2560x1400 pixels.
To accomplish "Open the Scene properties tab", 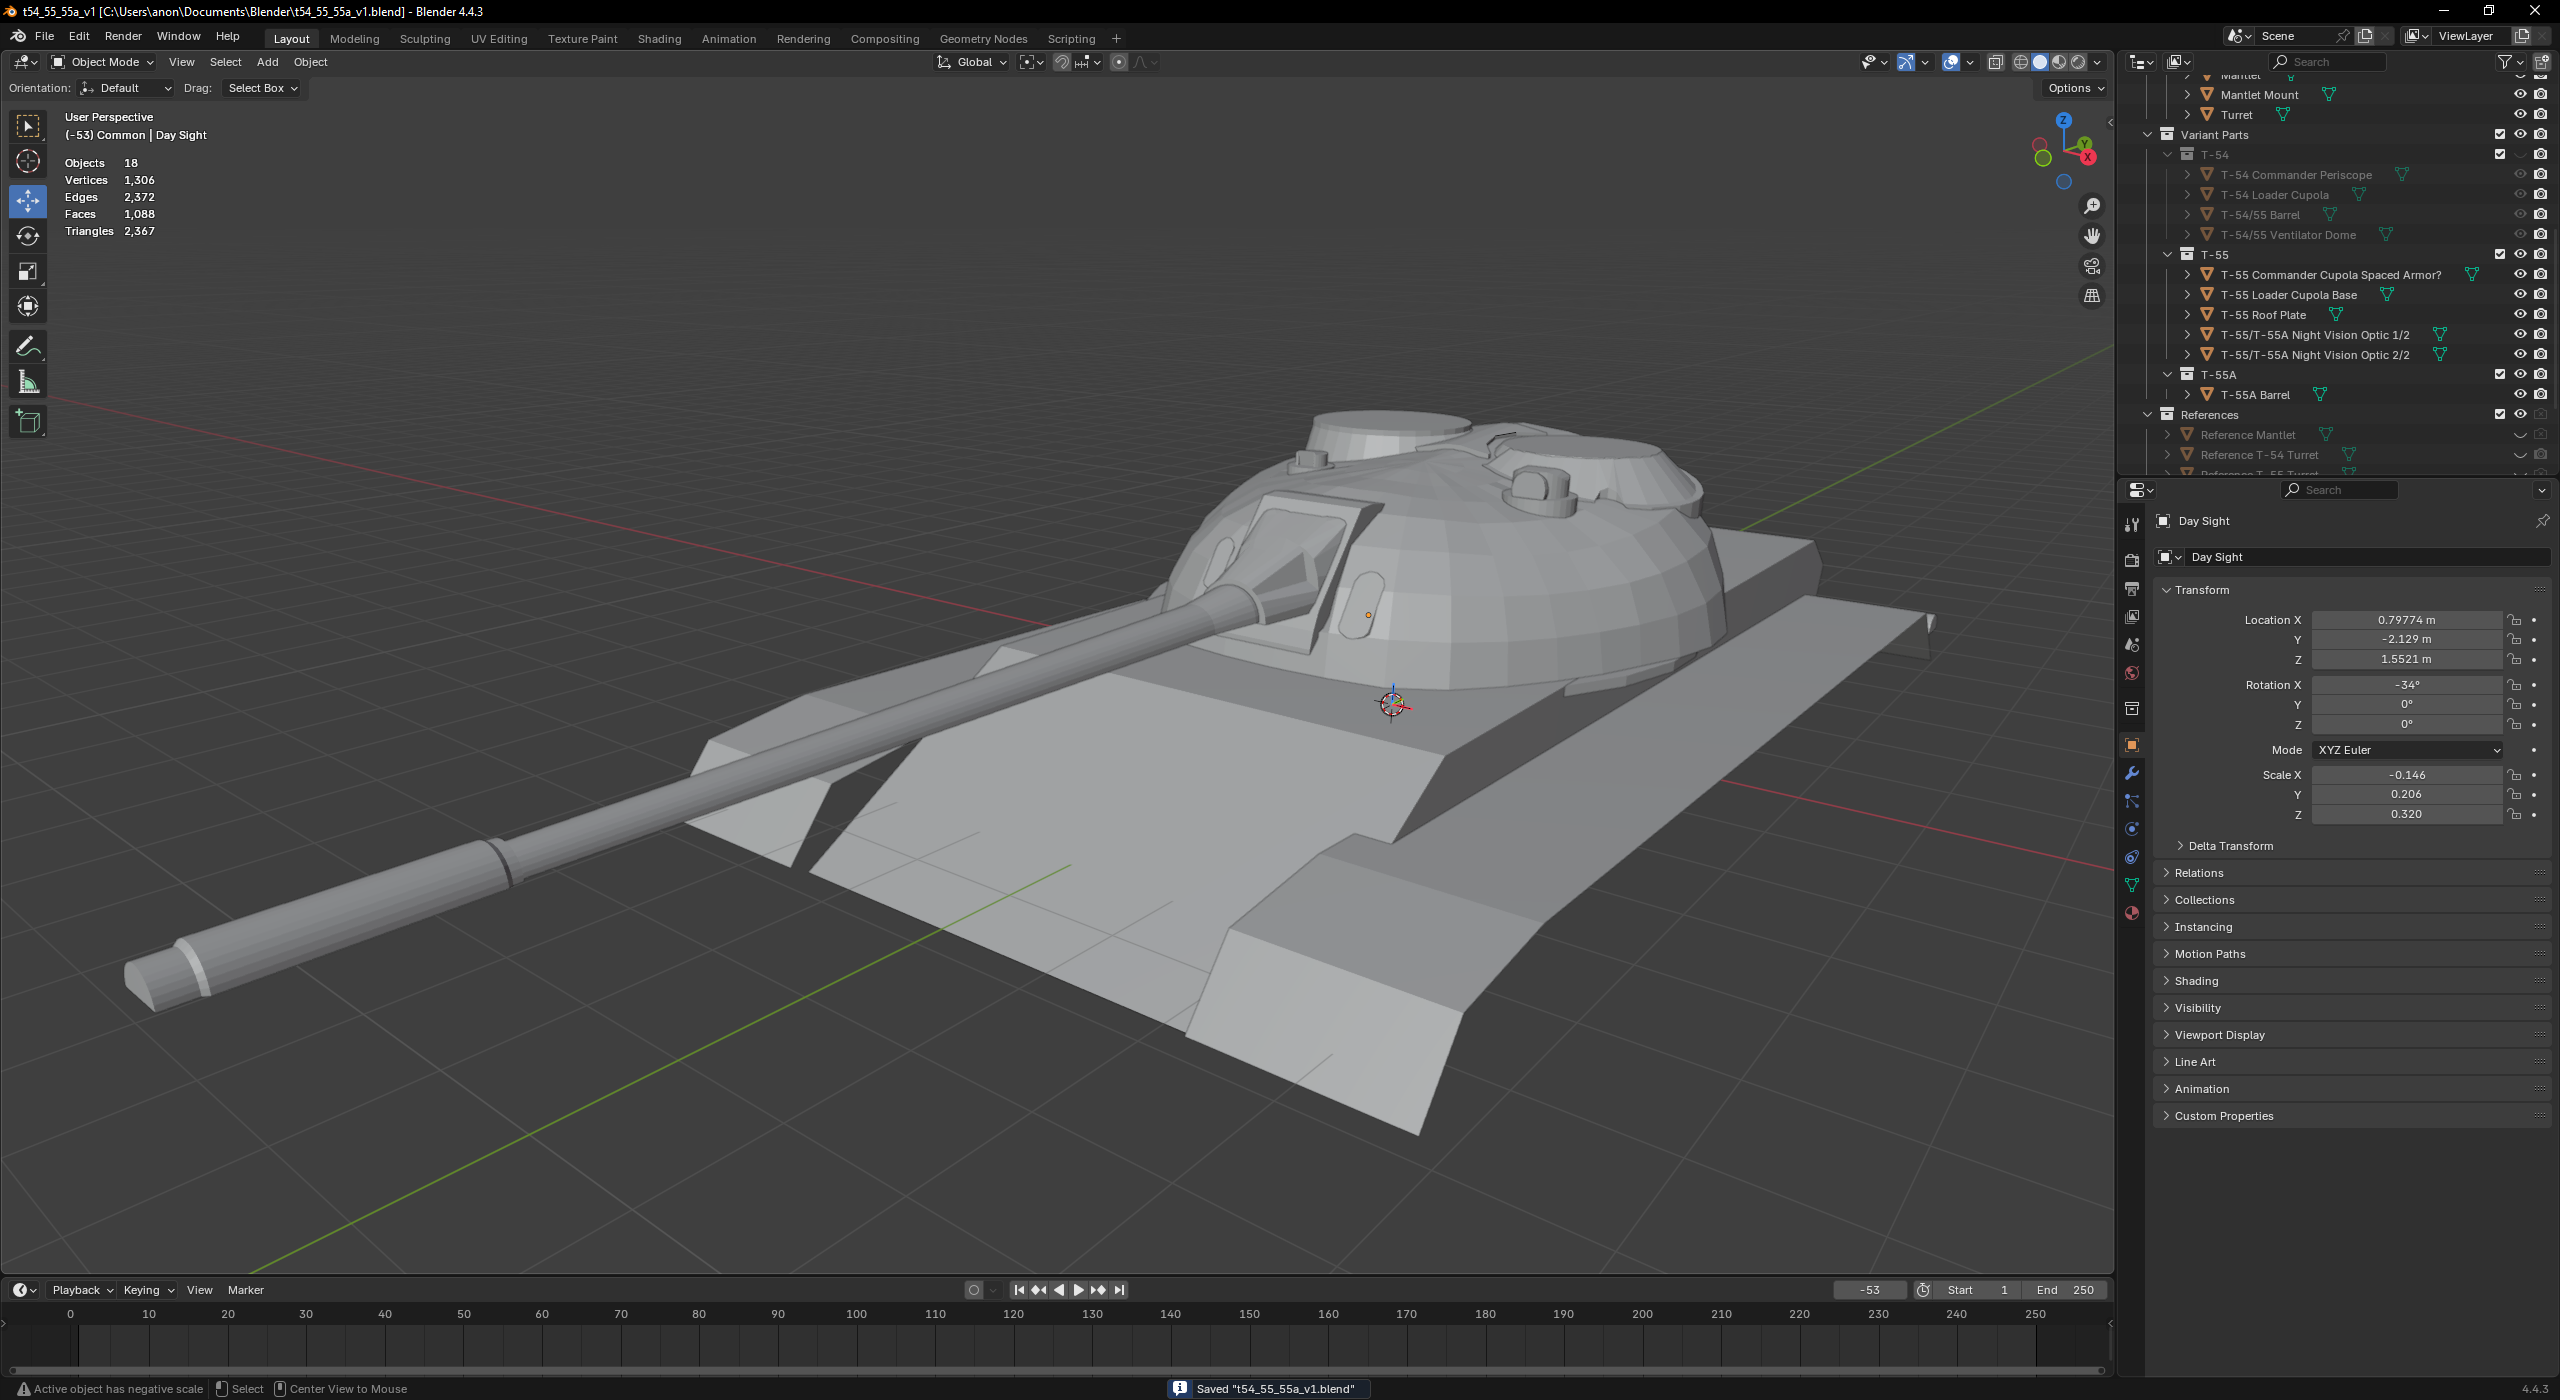I will 2132,645.
